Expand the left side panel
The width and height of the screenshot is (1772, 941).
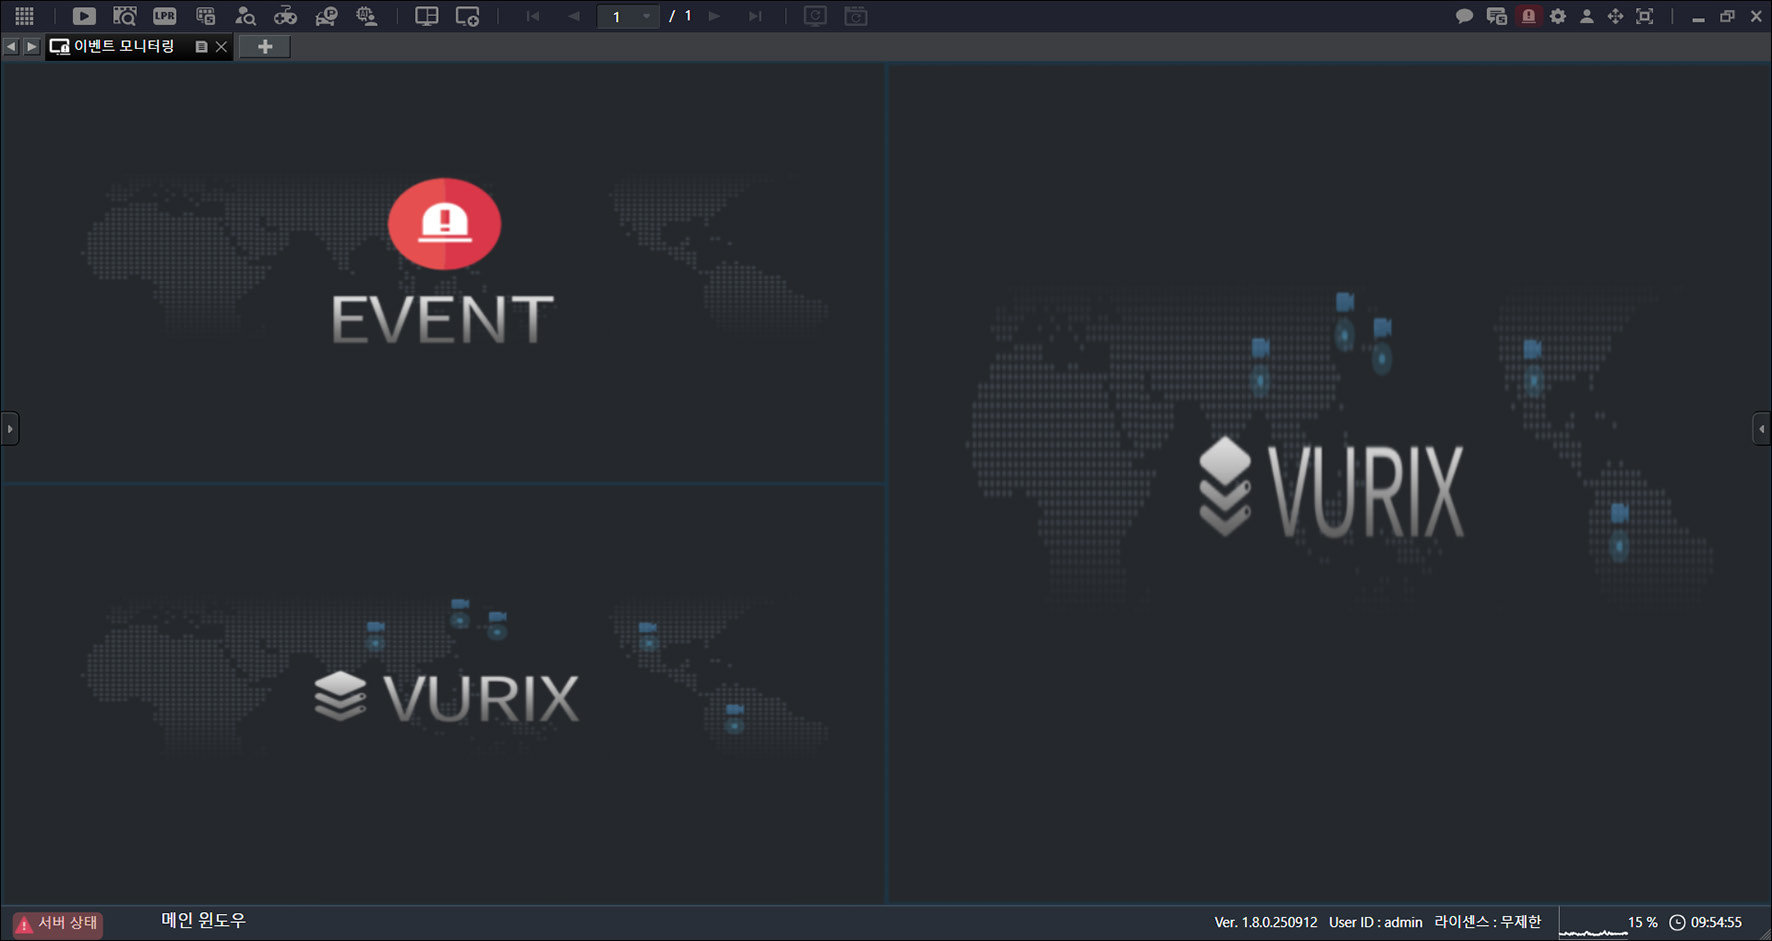pos(10,429)
